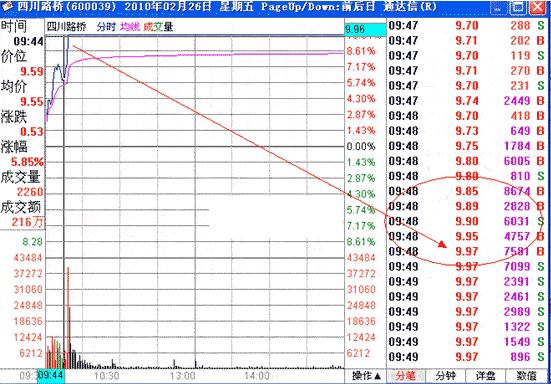Click the 四川路桥 stock name label
551x384 pixels.
click(66, 27)
